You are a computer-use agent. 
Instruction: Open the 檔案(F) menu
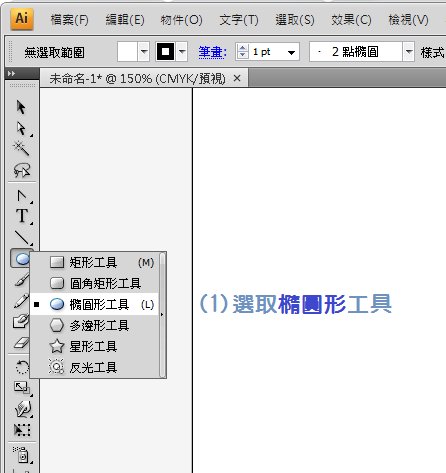70,20
